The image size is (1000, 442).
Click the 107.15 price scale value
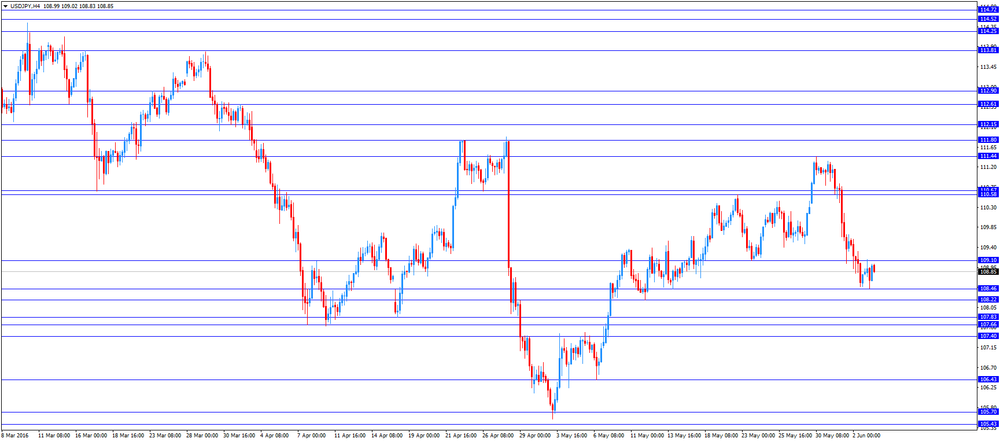pyautogui.click(x=989, y=348)
